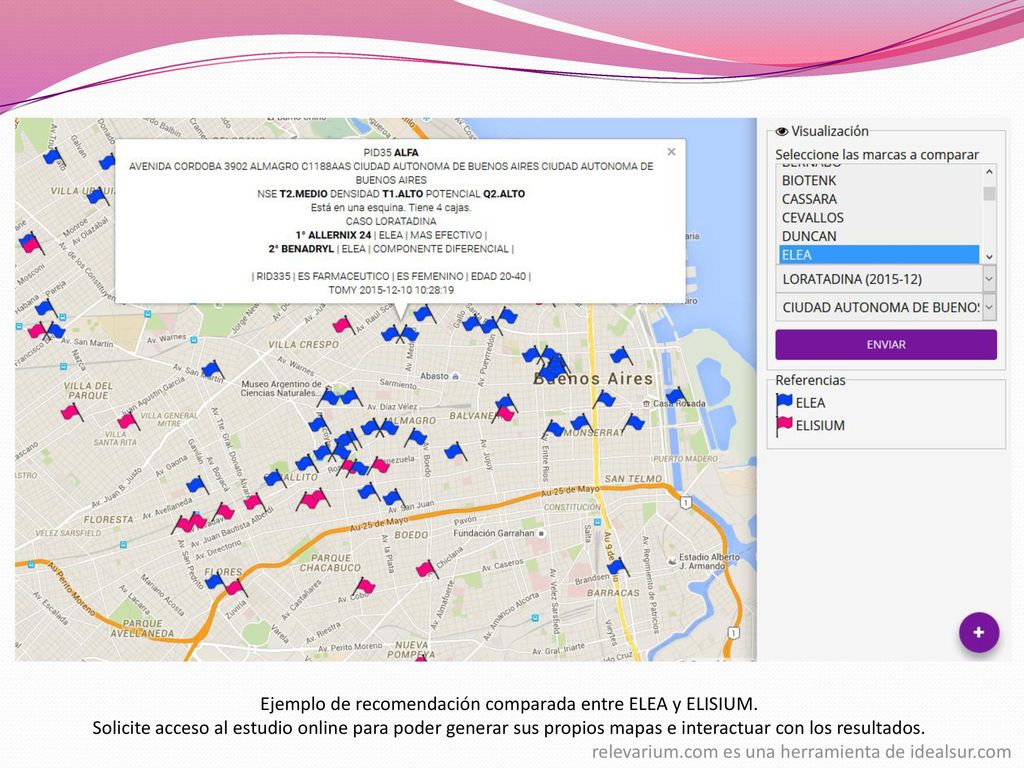
Task: Select the blue flag near Brandsen in Barracas
Action: [617, 566]
